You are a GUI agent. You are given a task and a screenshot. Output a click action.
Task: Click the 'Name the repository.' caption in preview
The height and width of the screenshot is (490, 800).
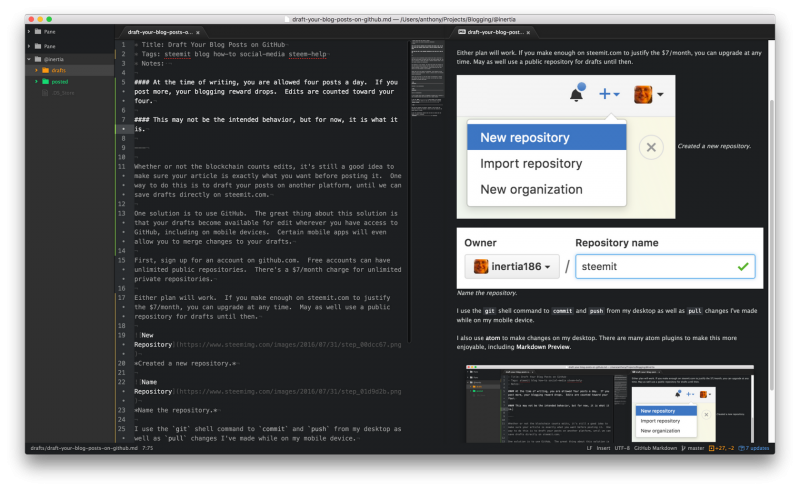coord(487,293)
